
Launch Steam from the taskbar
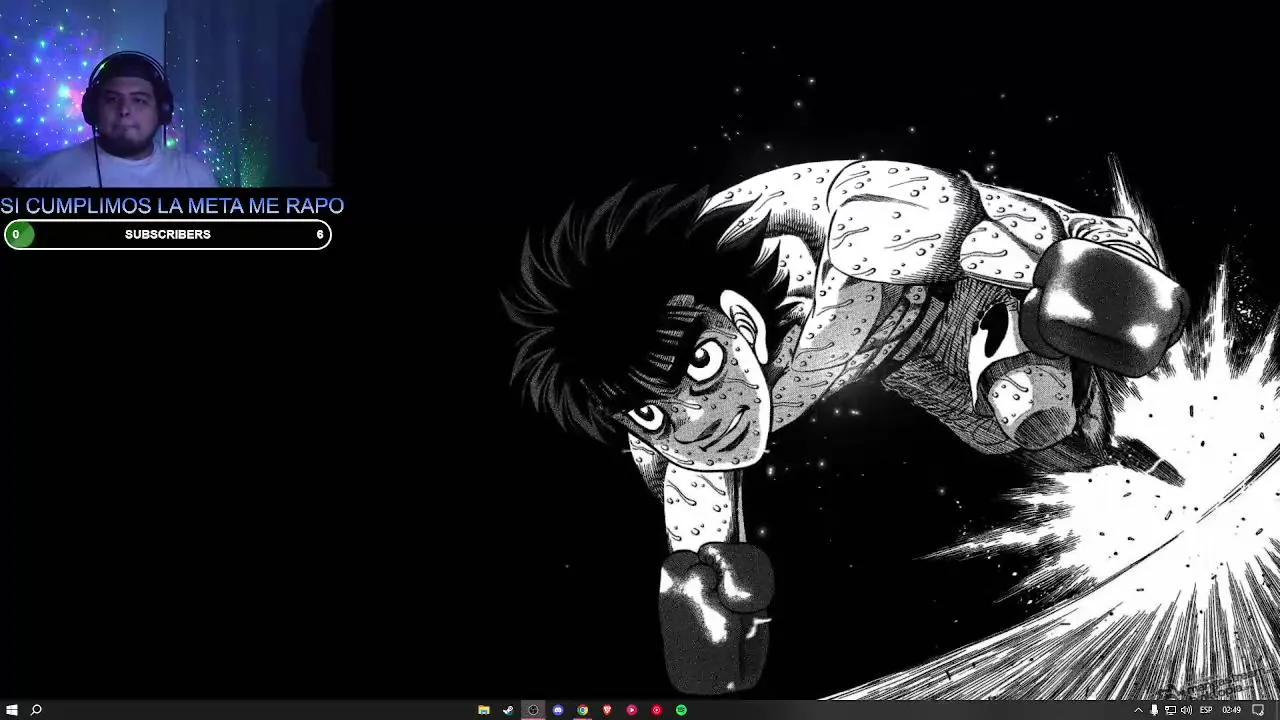[508, 710]
